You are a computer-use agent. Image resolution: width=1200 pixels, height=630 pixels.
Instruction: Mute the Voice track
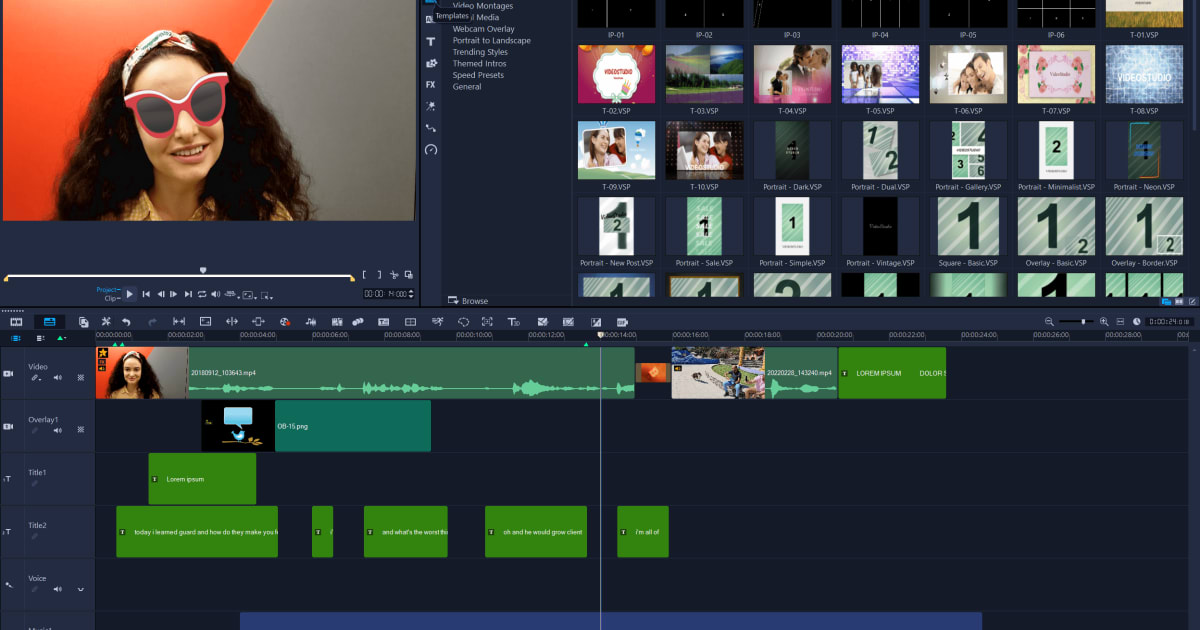(57, 588)
